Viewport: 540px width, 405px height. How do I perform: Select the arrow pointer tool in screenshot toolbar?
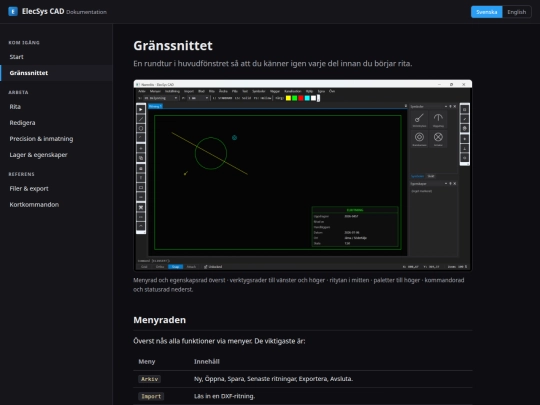pyautogui.click(x=141, y=110)
